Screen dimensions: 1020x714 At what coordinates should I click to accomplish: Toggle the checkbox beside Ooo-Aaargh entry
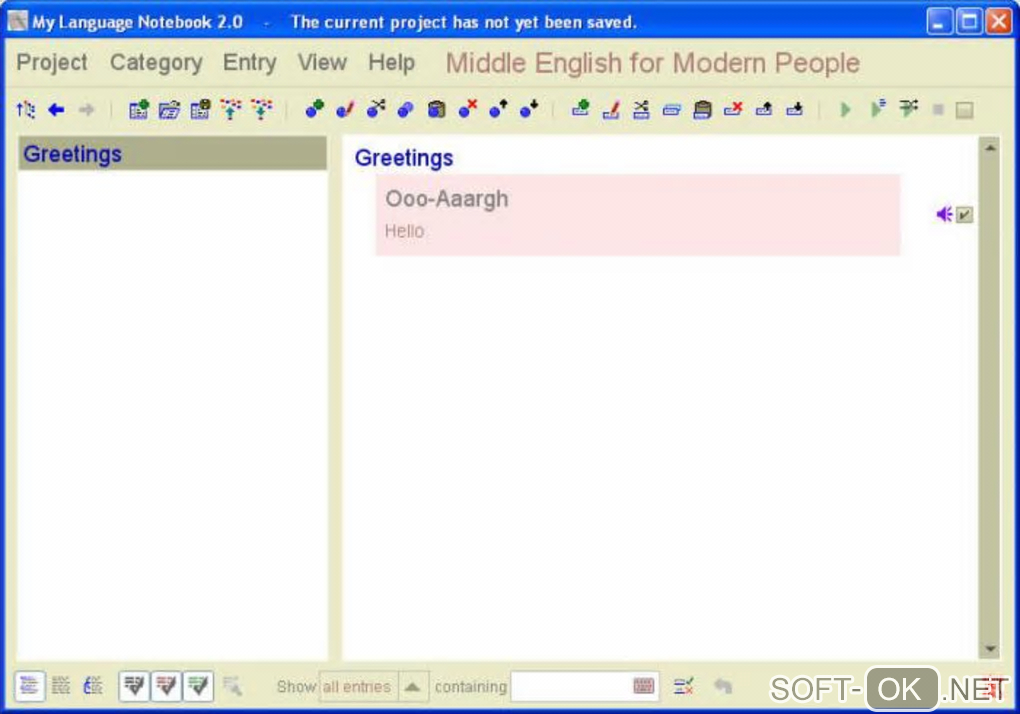[964, 215]
